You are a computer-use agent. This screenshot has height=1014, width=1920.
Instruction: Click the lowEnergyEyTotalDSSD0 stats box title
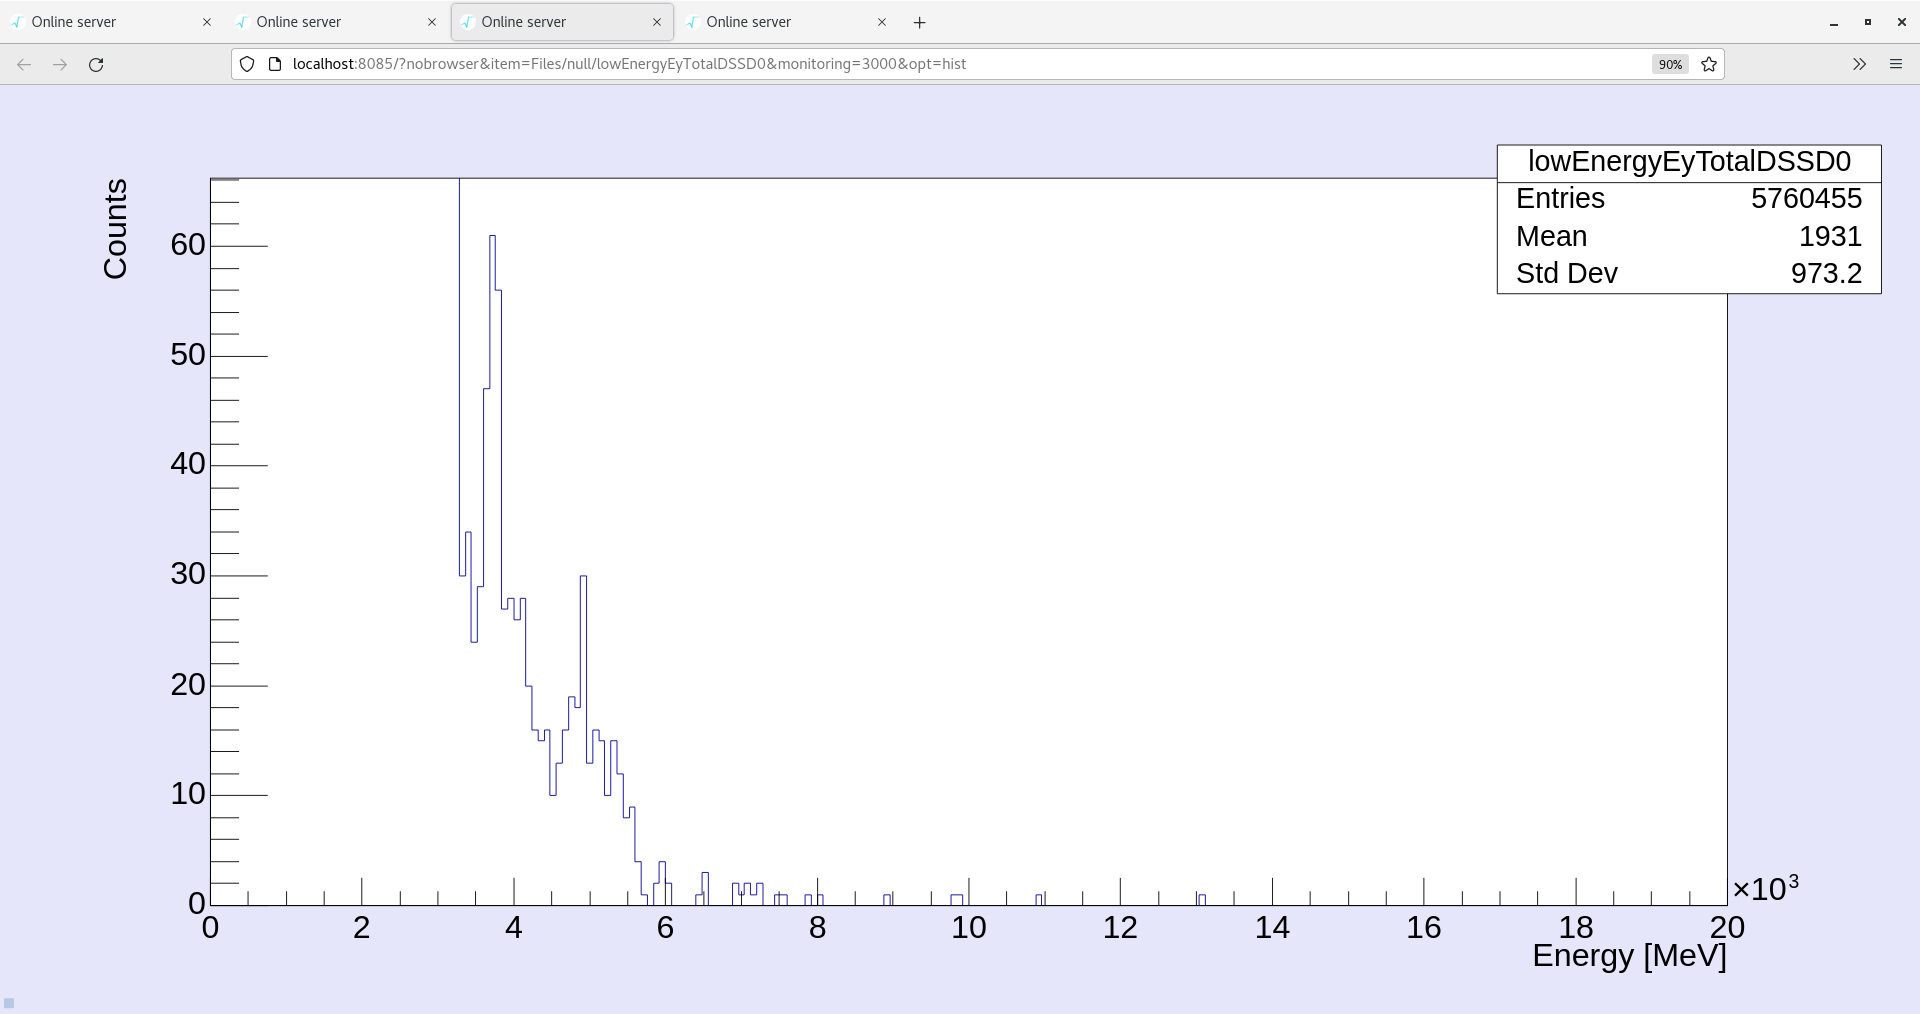[x=1689, y=162]
